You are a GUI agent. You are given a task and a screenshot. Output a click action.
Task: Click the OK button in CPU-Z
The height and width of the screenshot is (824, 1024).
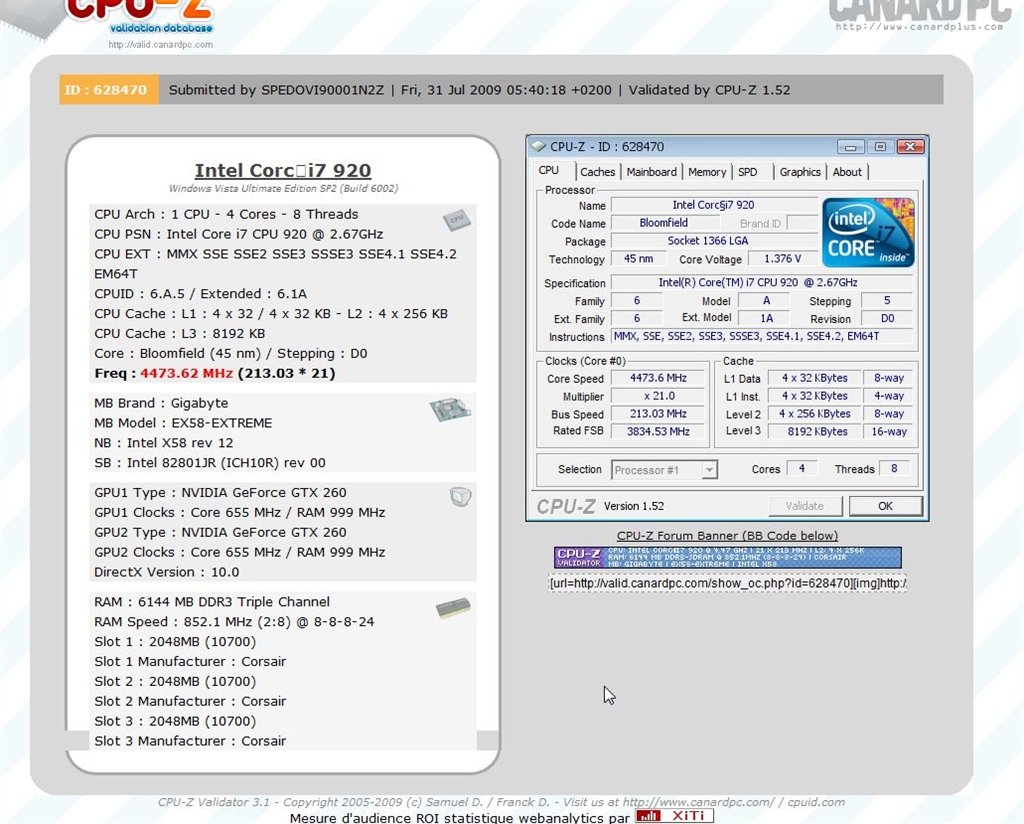pos(886,506)
